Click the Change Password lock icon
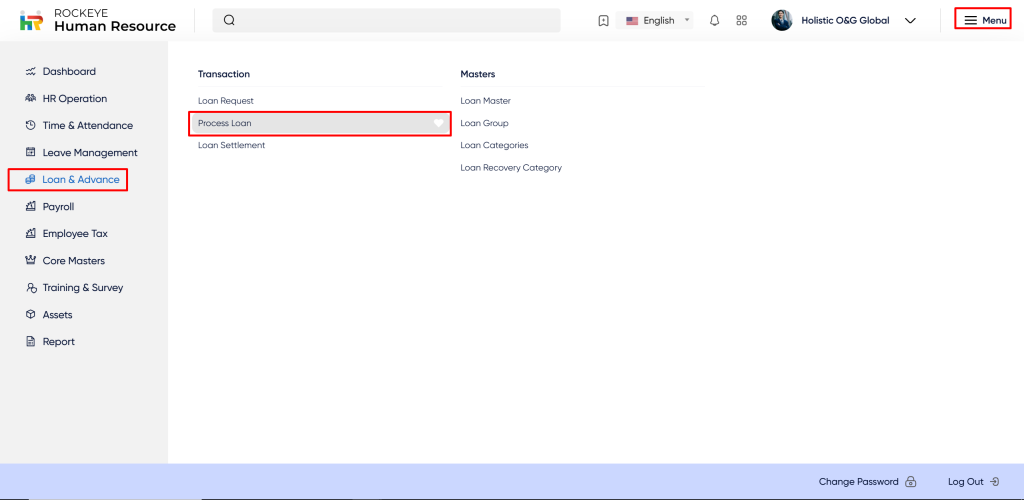 point(910,482)
